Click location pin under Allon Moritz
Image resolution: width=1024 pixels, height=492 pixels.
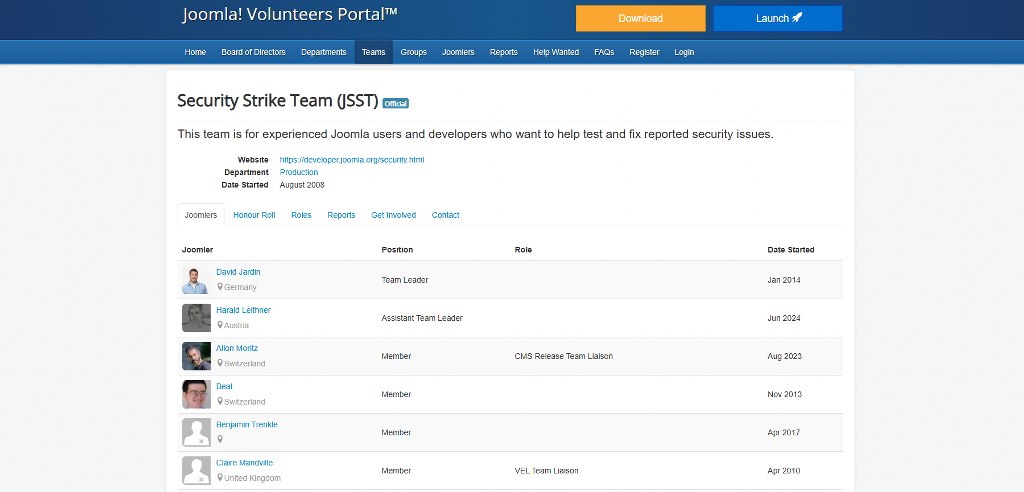coord(220,363)
